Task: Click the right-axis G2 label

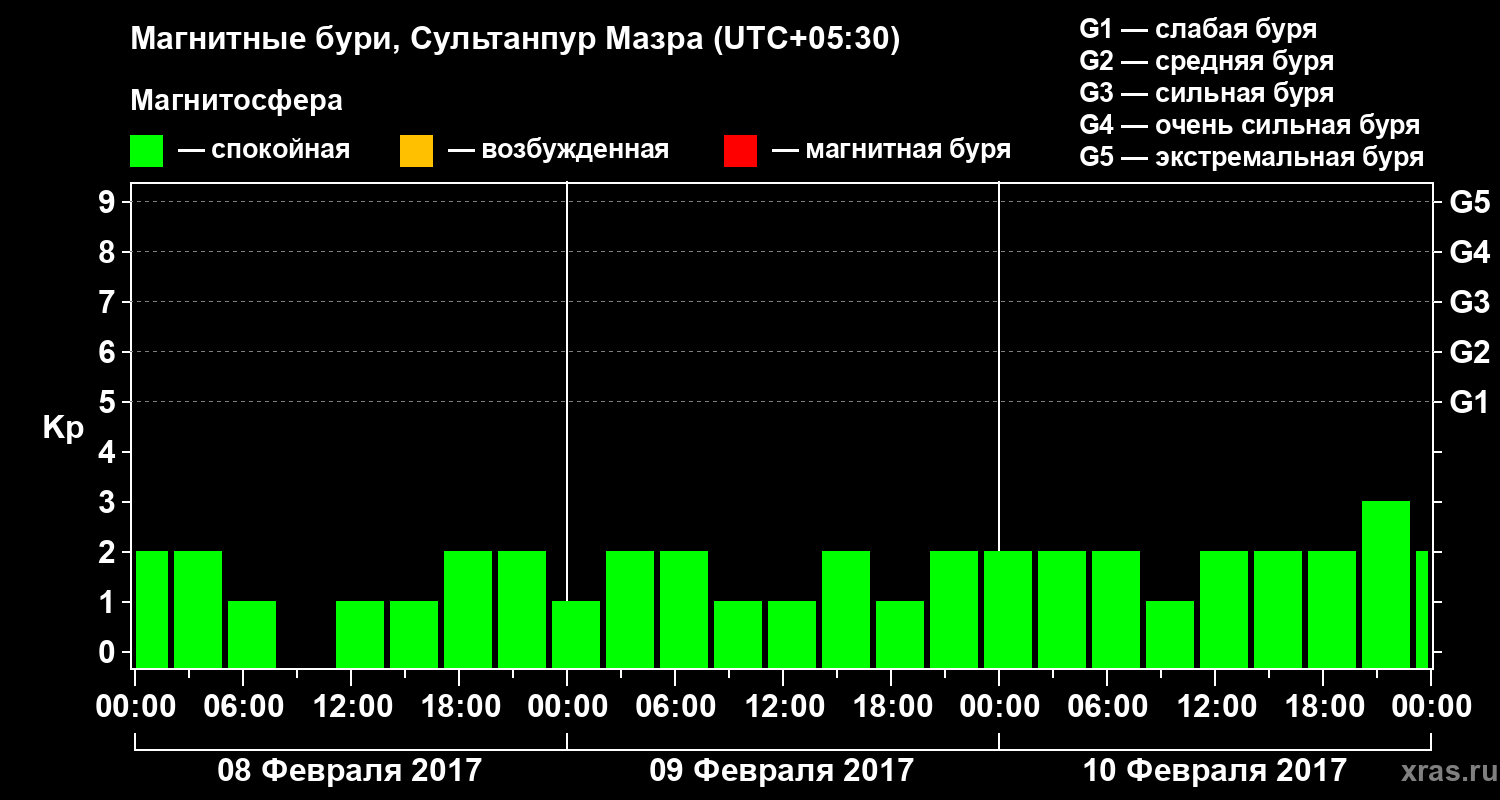Action: point(1469,352)
